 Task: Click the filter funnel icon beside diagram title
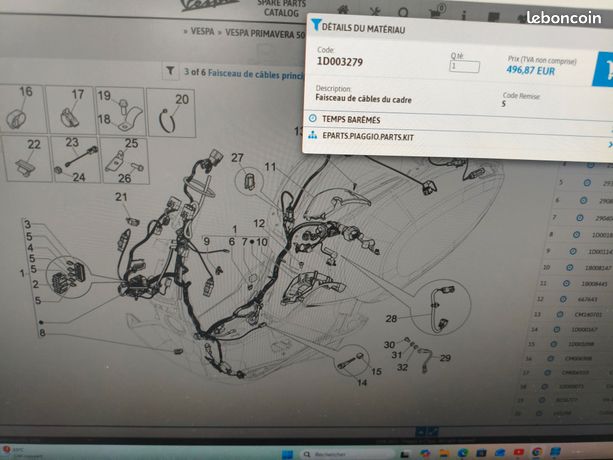(x=170, y=71)
